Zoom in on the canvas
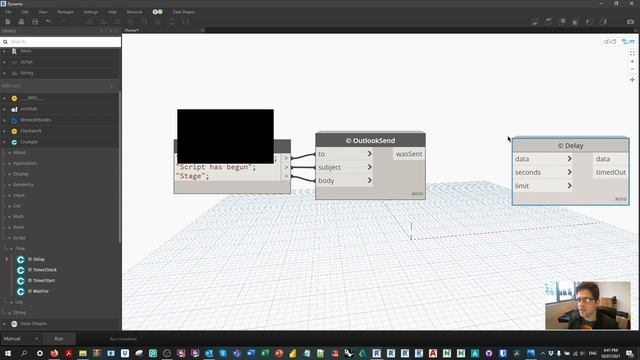Image resolution: width=640 pixels, height=360 pixels. click(x=632, y=61)
